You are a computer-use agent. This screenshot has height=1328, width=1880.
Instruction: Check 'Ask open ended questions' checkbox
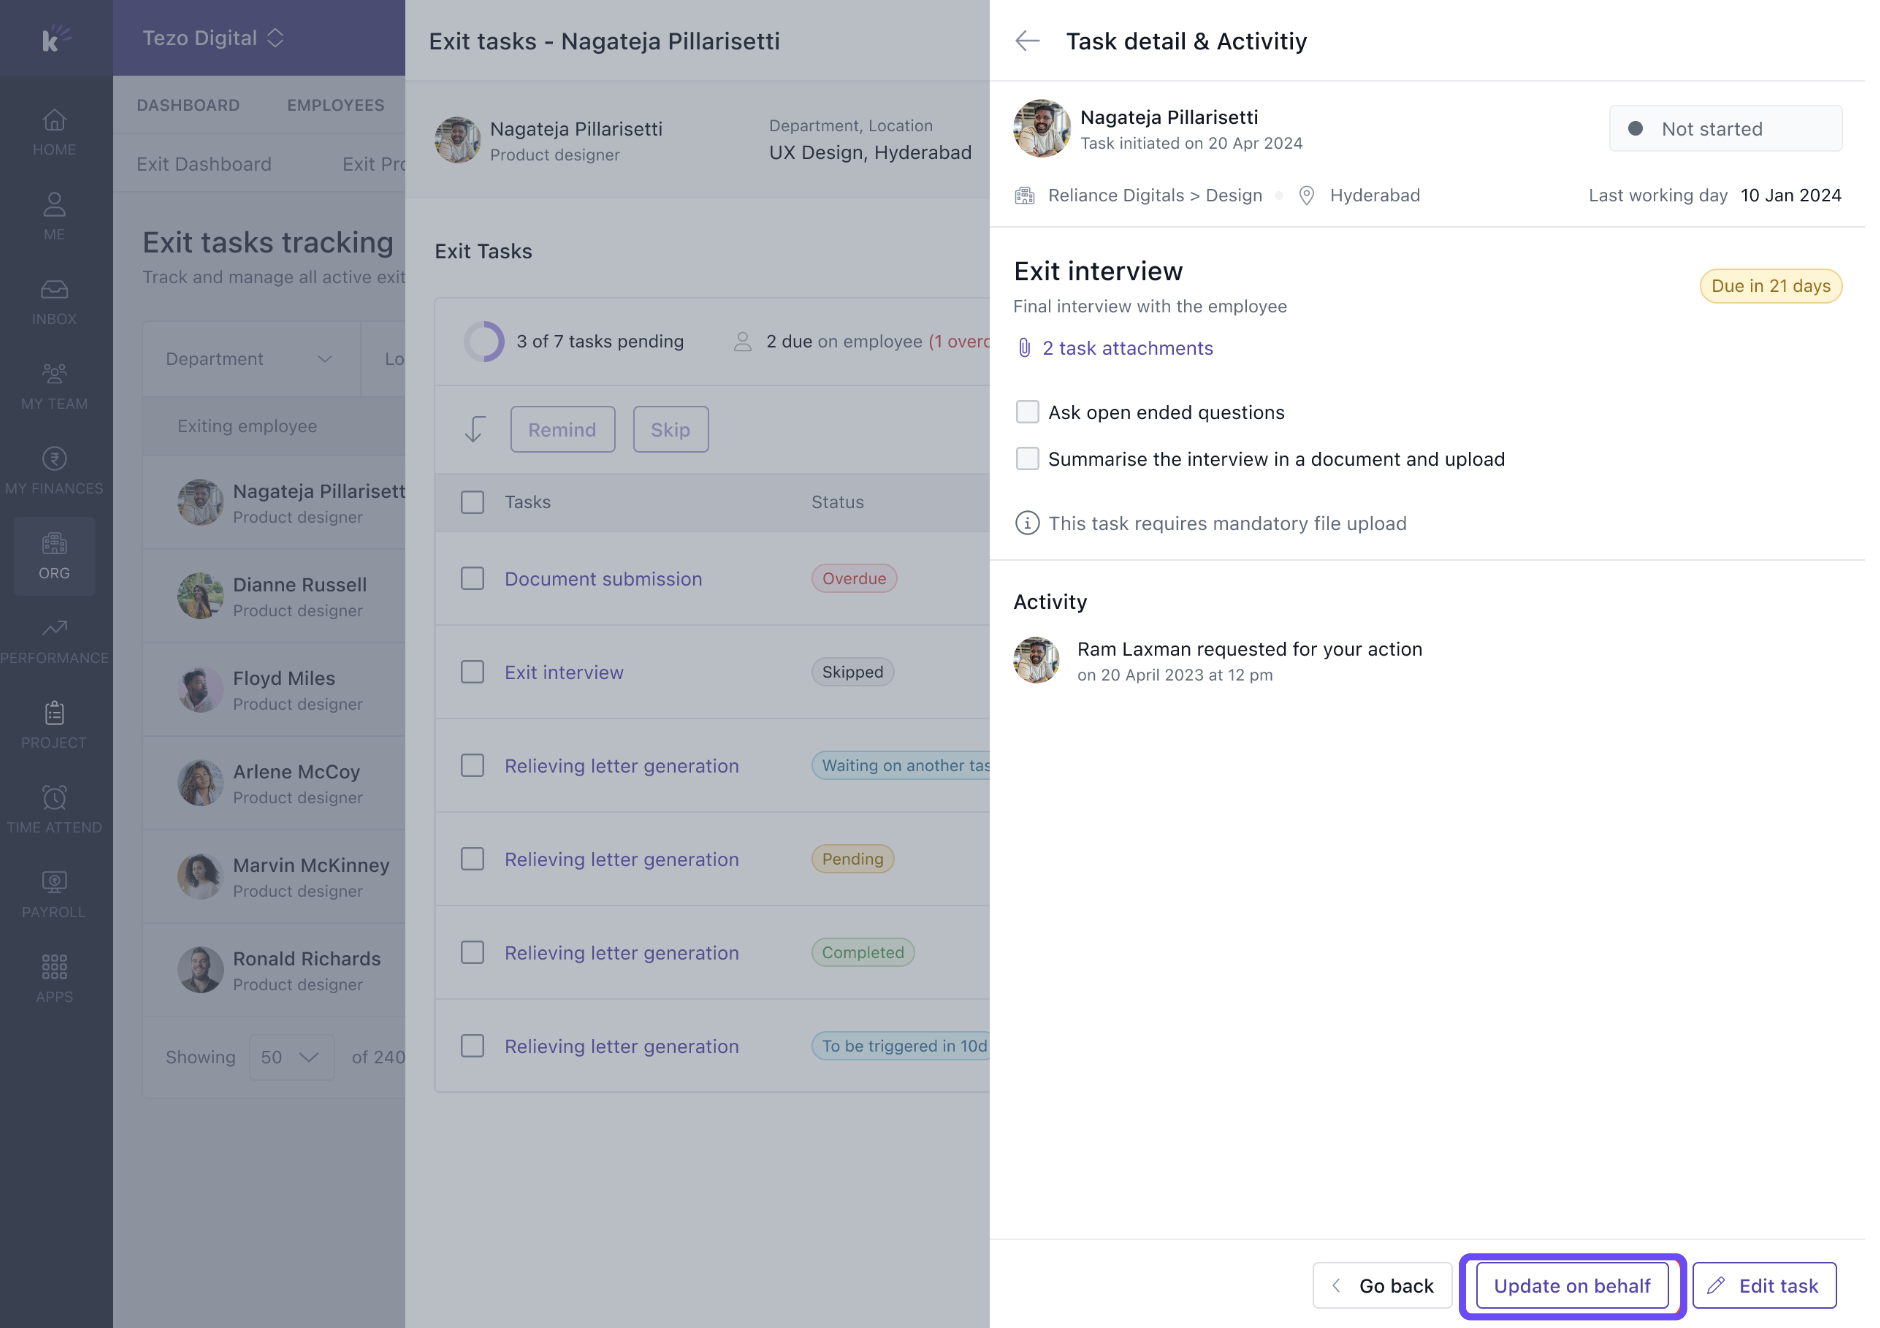1027,412
